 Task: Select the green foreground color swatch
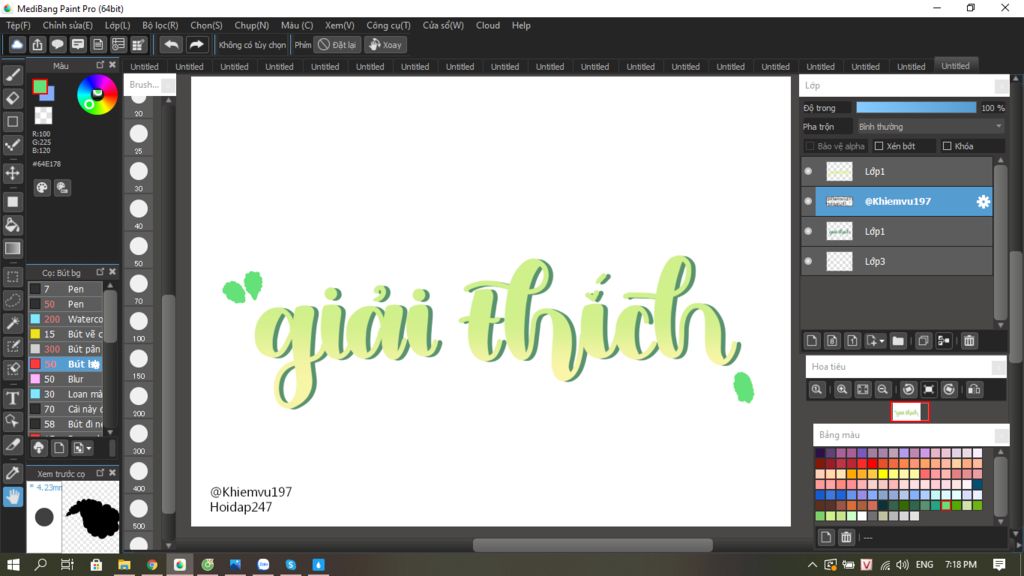(40, 86)
